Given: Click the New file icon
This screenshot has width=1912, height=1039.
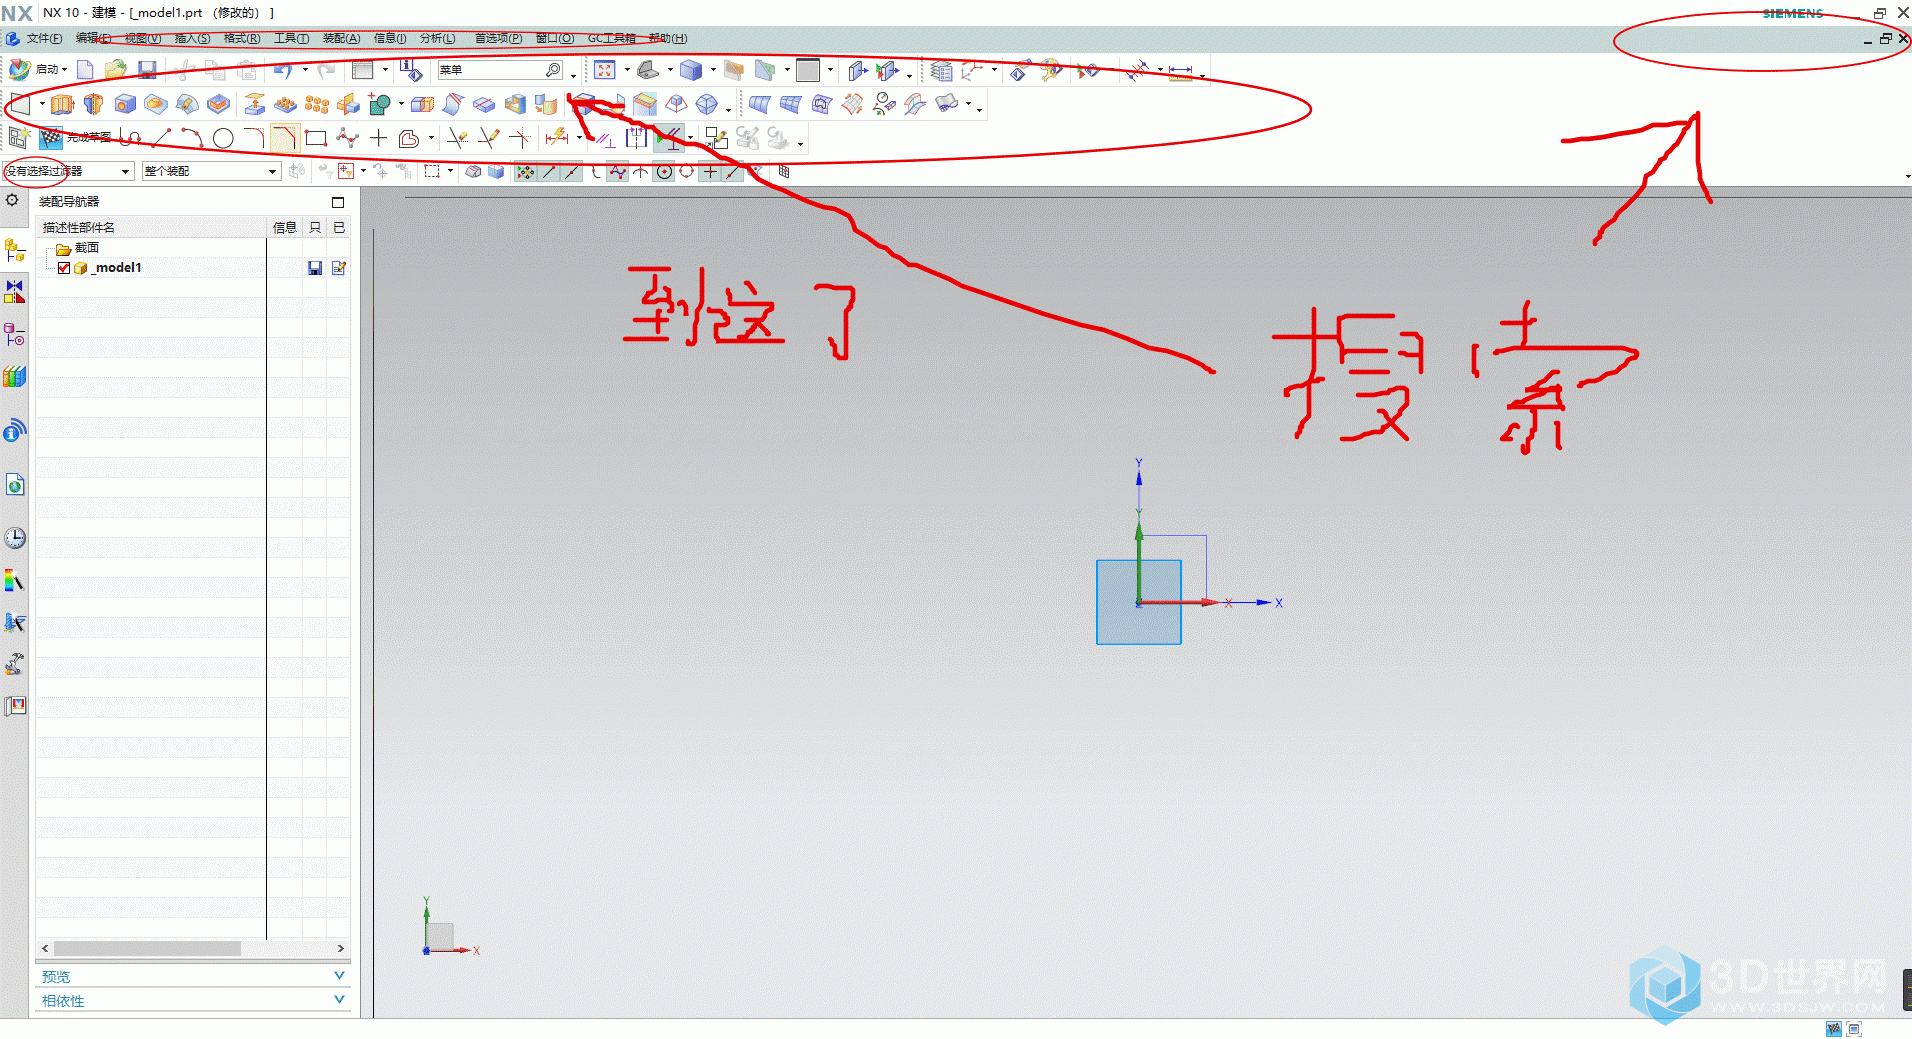Looking at the screenshot, I should point(85,70).
